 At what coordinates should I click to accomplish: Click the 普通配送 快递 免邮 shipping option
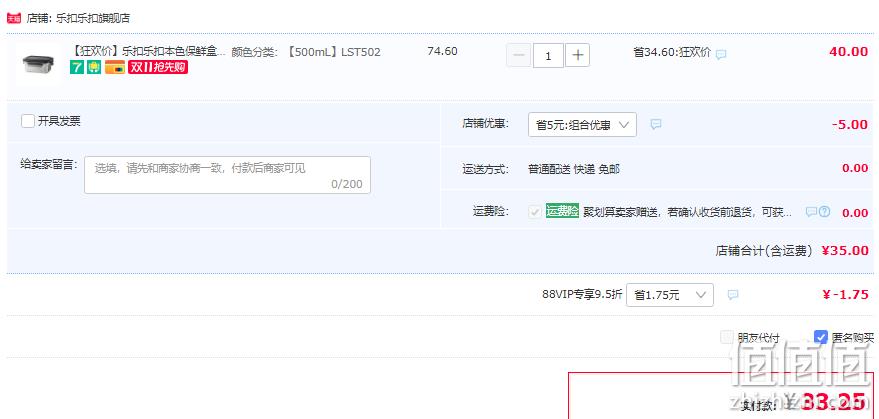(x=573, y=169)
